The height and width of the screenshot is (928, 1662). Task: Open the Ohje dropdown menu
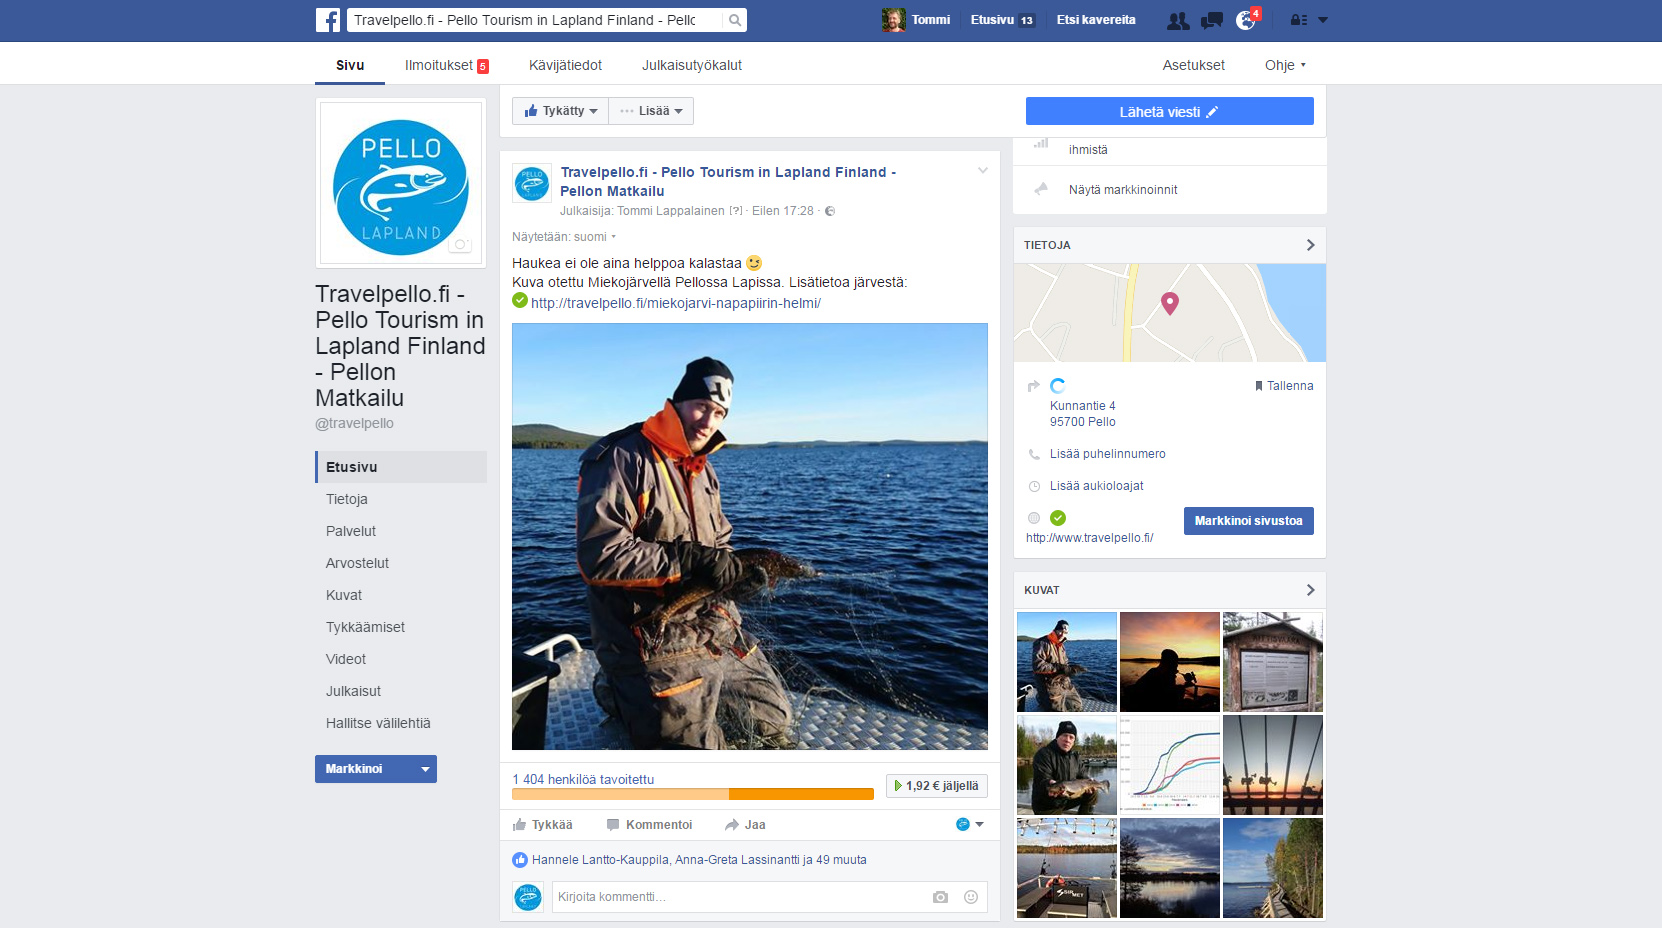(x=1285, y=65)
